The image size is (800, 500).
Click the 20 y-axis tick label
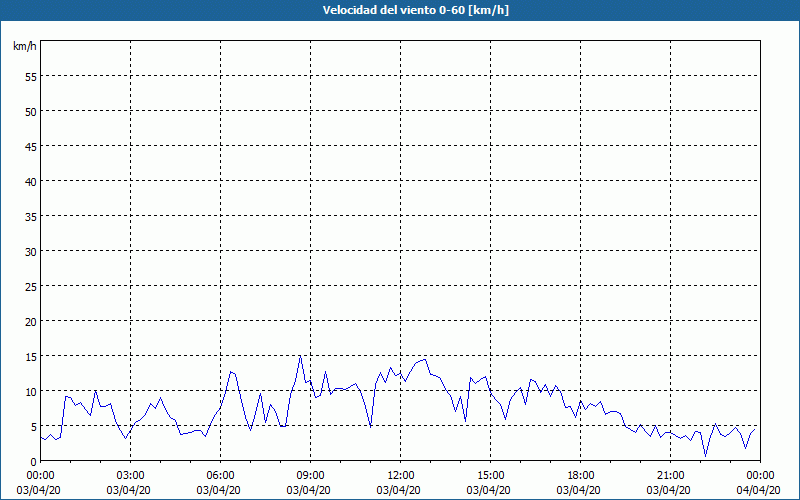30,321
